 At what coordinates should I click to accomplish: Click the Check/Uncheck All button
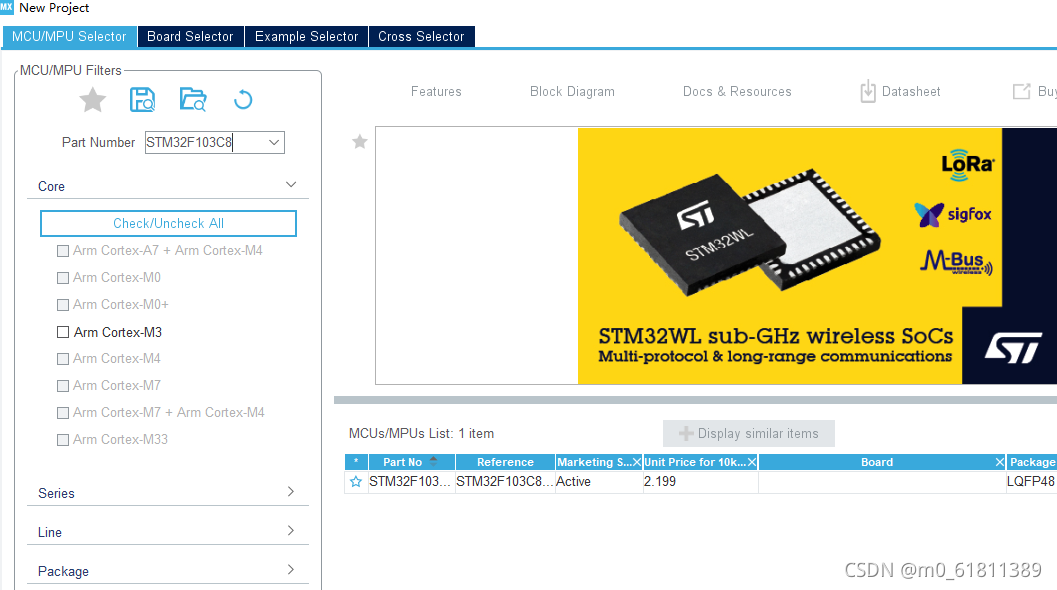pos(169,223)
